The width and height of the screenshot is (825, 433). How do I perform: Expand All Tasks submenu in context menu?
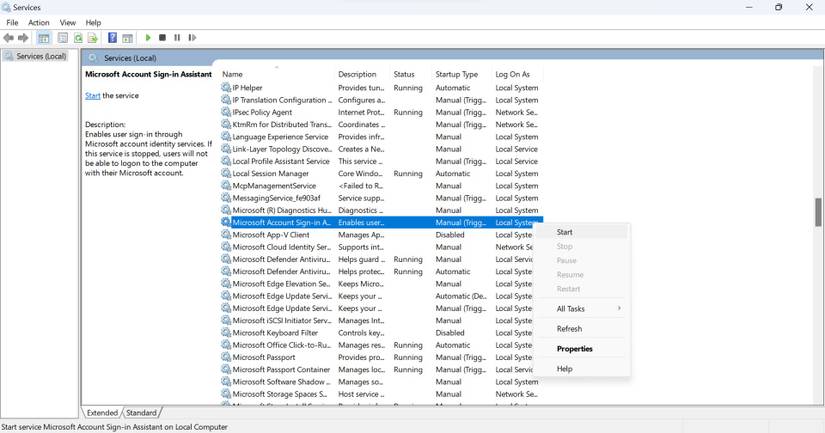tap(582, 309)
